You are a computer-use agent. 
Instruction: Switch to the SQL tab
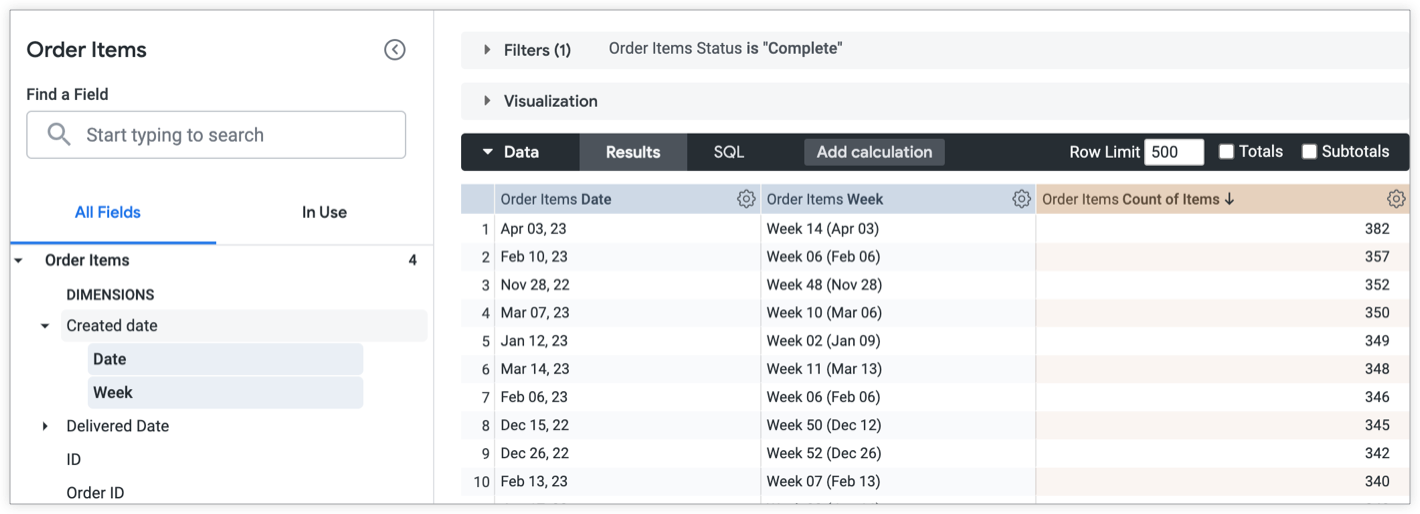(728, 152)
